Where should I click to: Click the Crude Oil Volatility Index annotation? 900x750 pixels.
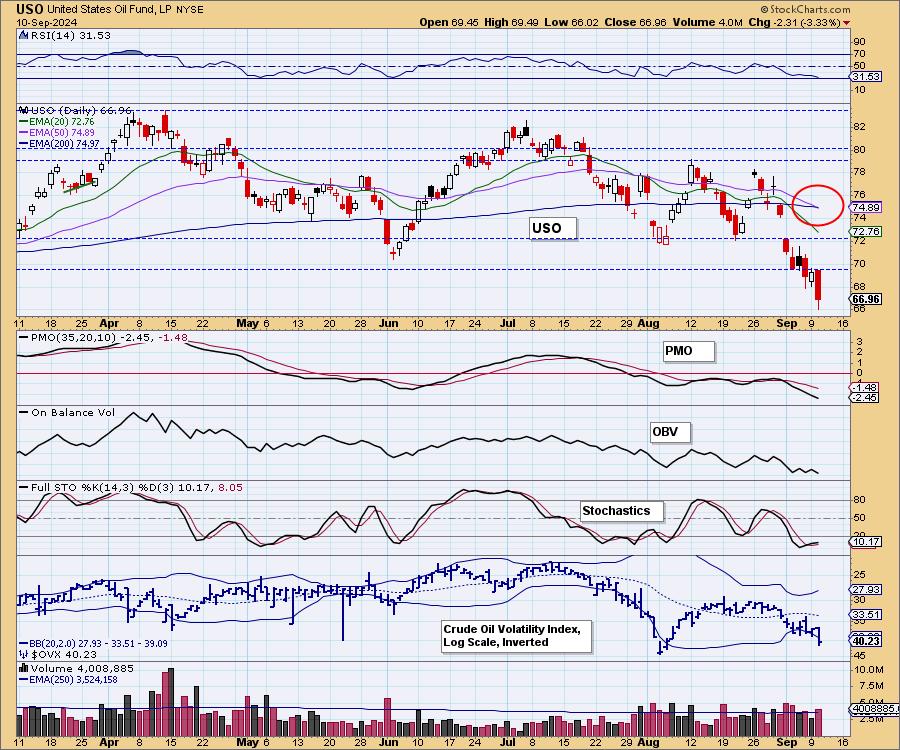[x=516, y=636]
